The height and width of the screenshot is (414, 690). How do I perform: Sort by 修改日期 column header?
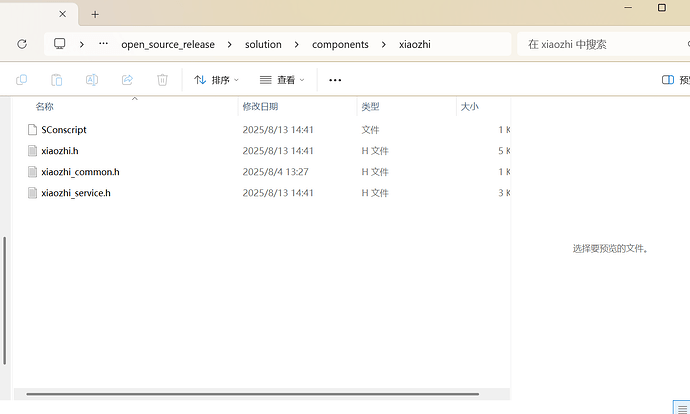[x=260, y=106]
